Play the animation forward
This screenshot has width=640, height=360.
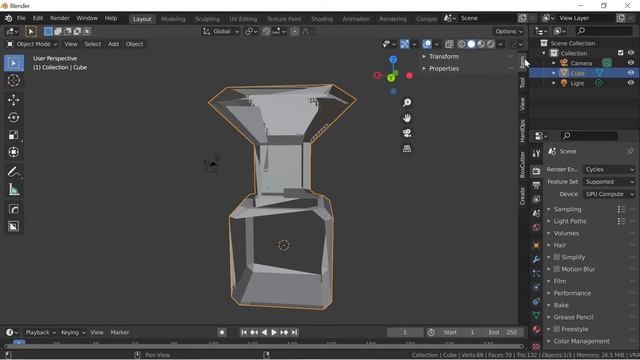click(x=274, y=332)
